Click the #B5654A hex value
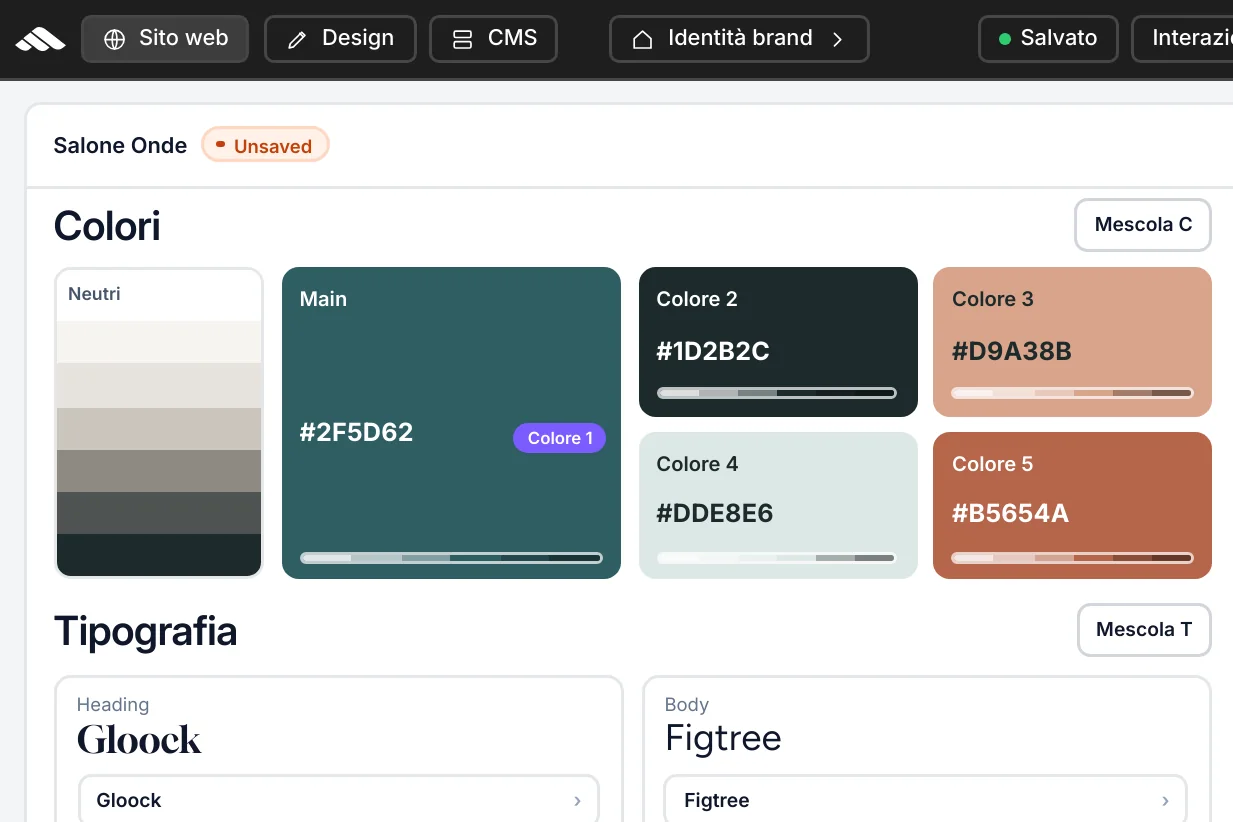The height and width of the screenshot is (822, 1233). [1010, 514]
